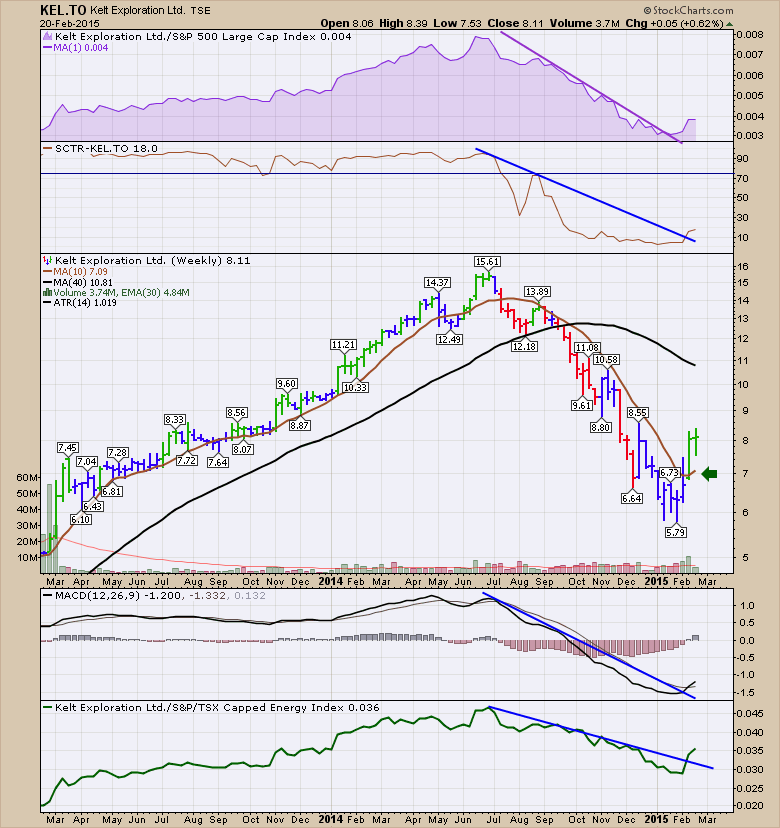This screenshot has height=828, width=780.
Task: Click the 8.55 price label
Action: [637, 412]
